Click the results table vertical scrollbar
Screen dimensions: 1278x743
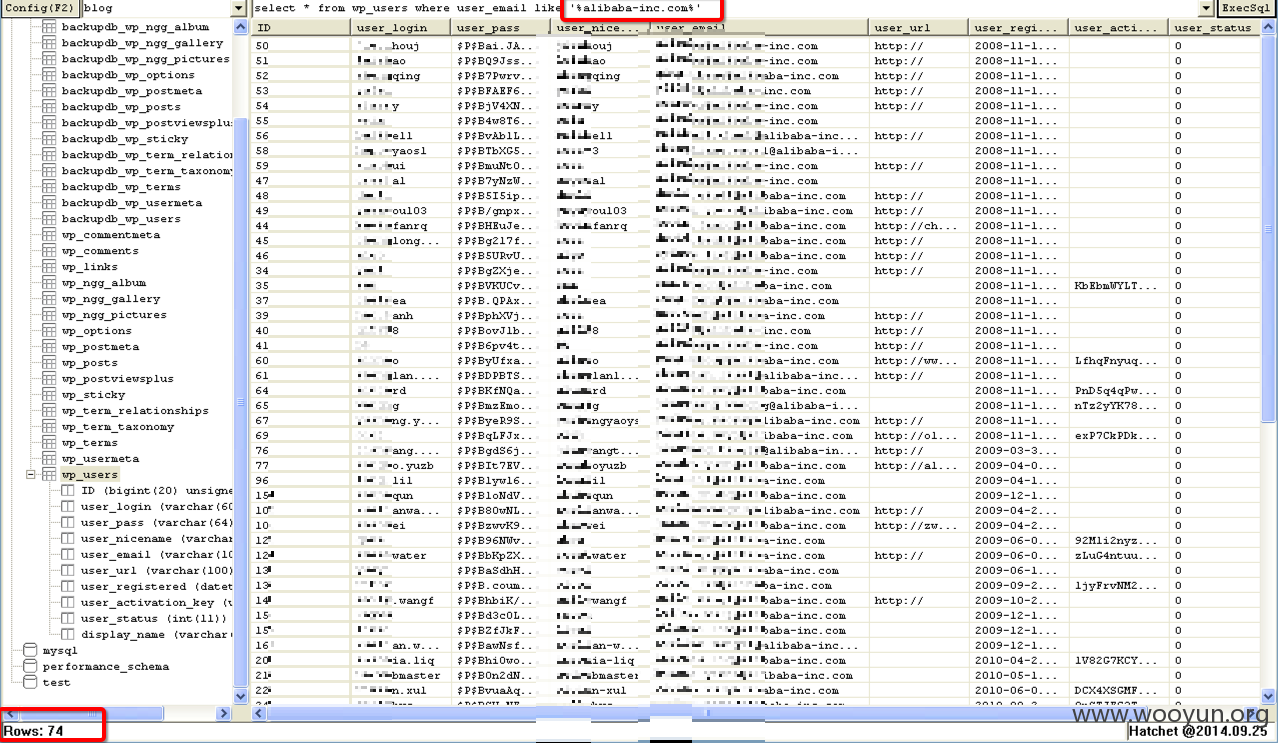coord(1269,362)
